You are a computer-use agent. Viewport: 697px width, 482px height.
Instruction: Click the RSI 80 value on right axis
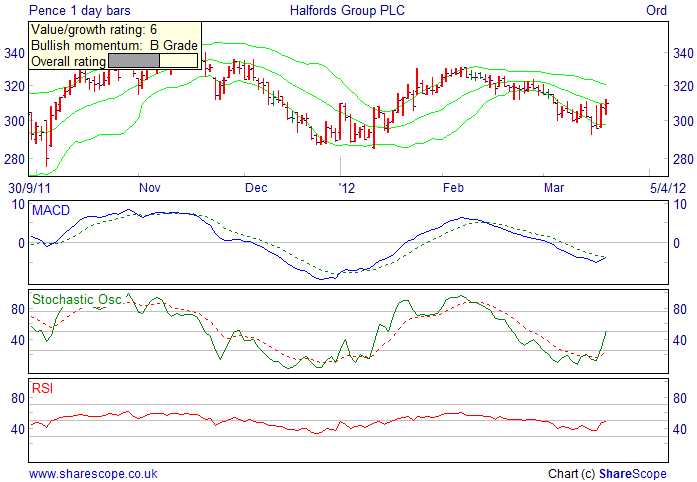point(680,398)
